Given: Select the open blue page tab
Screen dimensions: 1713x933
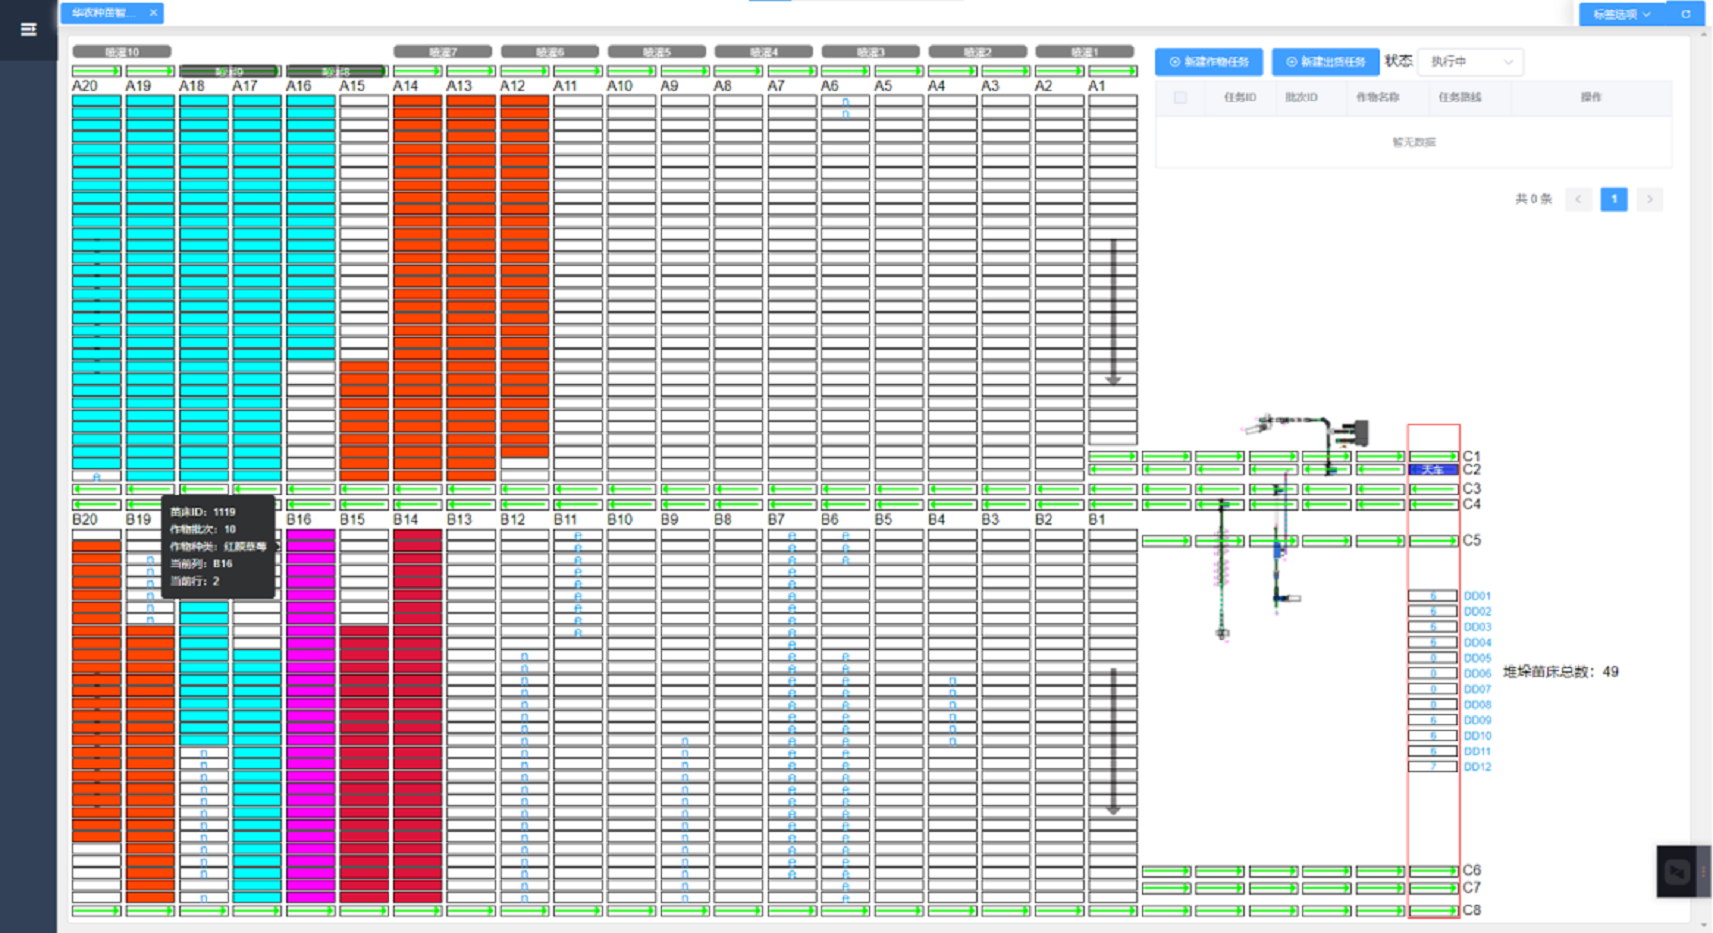Looking at the screenshot, I should point(103,13).
